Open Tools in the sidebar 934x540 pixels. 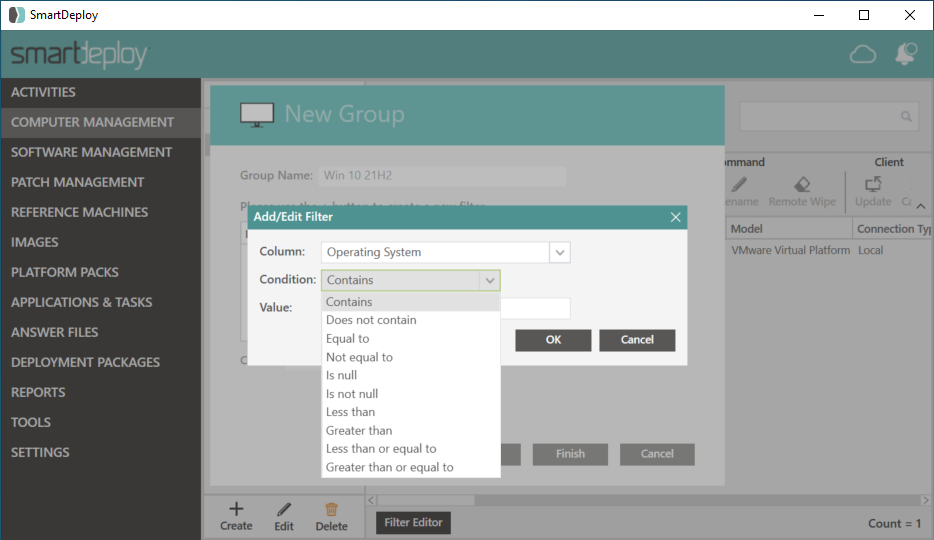tap(101, 423)
